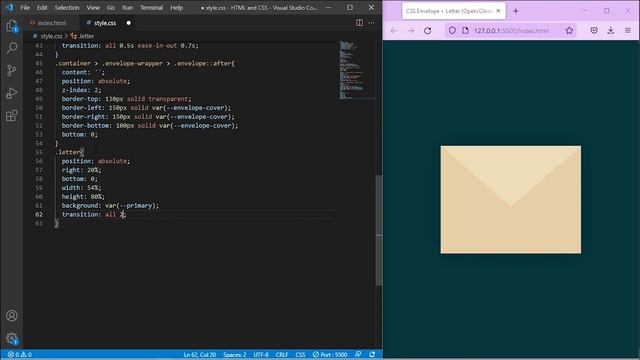
Task: Click 'background: var(--primary);' line
Action: click(110, 205)
